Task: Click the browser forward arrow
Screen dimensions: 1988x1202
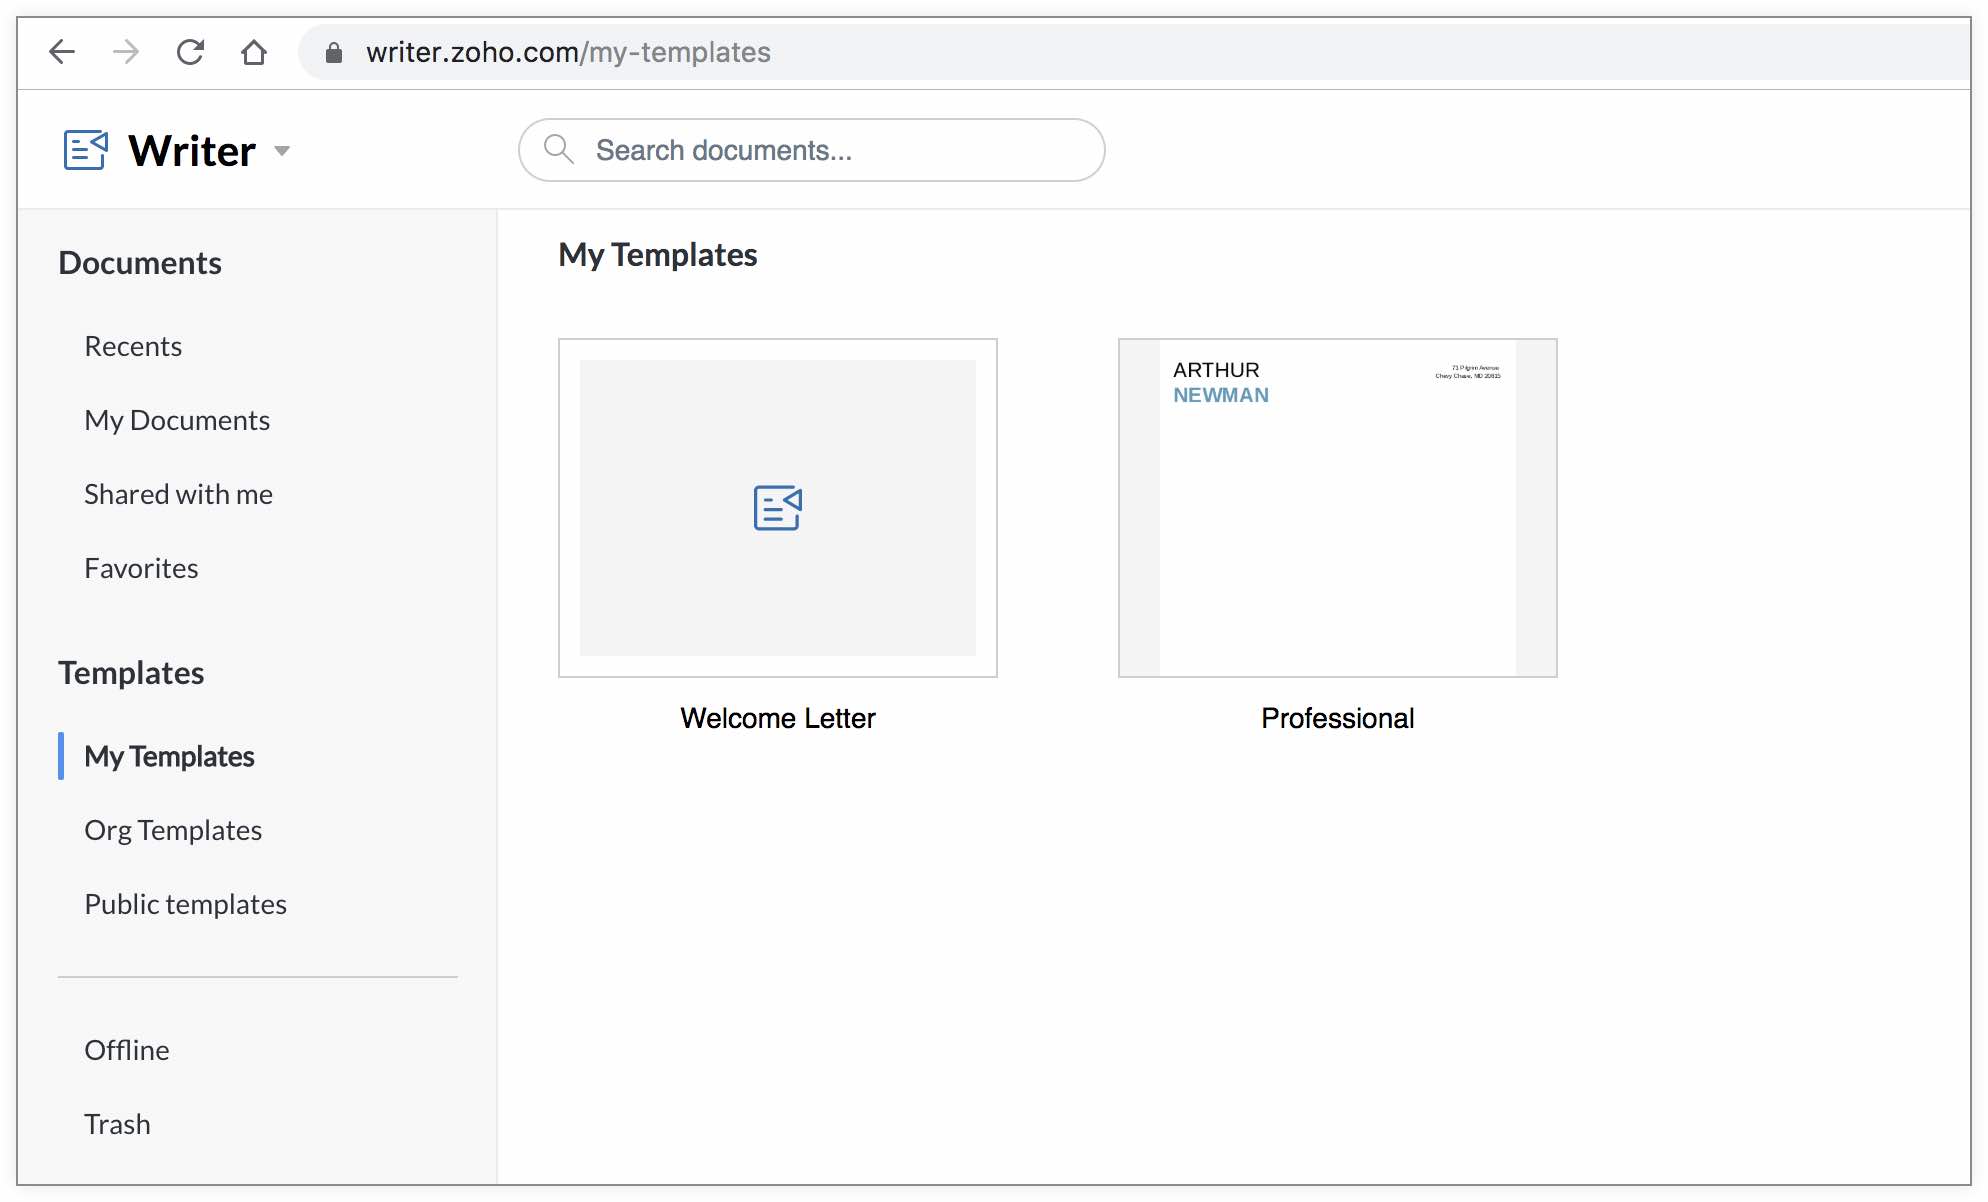Action: click(x=126, y=52)
